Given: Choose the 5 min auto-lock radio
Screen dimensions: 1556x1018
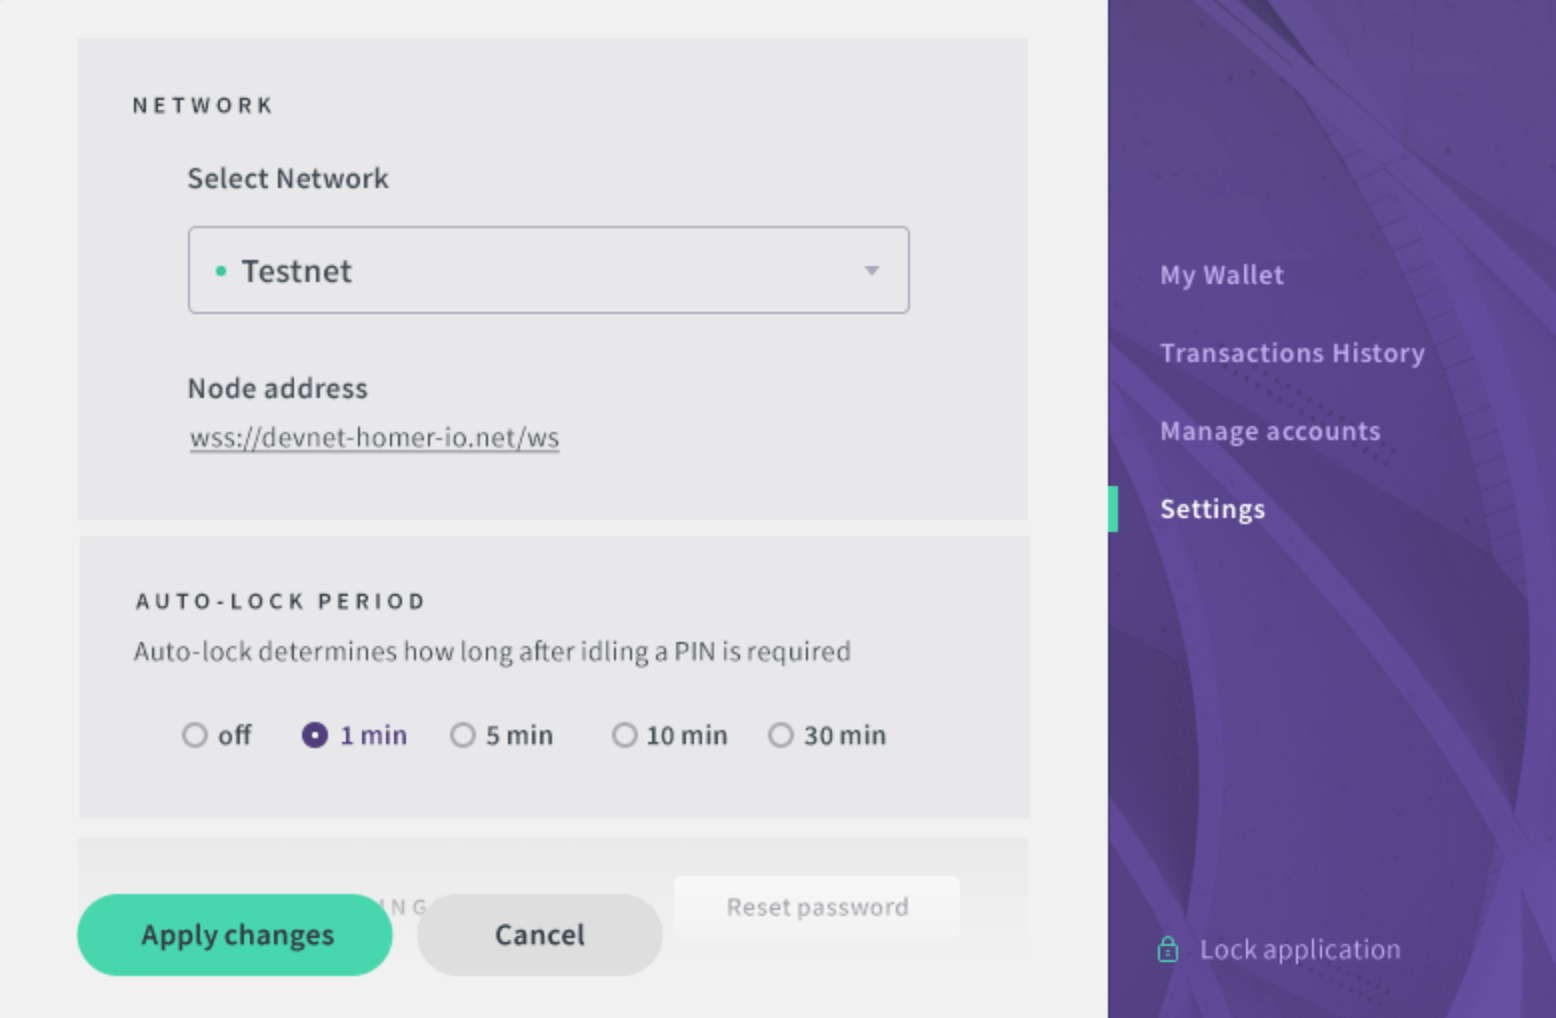Looking at the screenshot, I should (463, 735).
